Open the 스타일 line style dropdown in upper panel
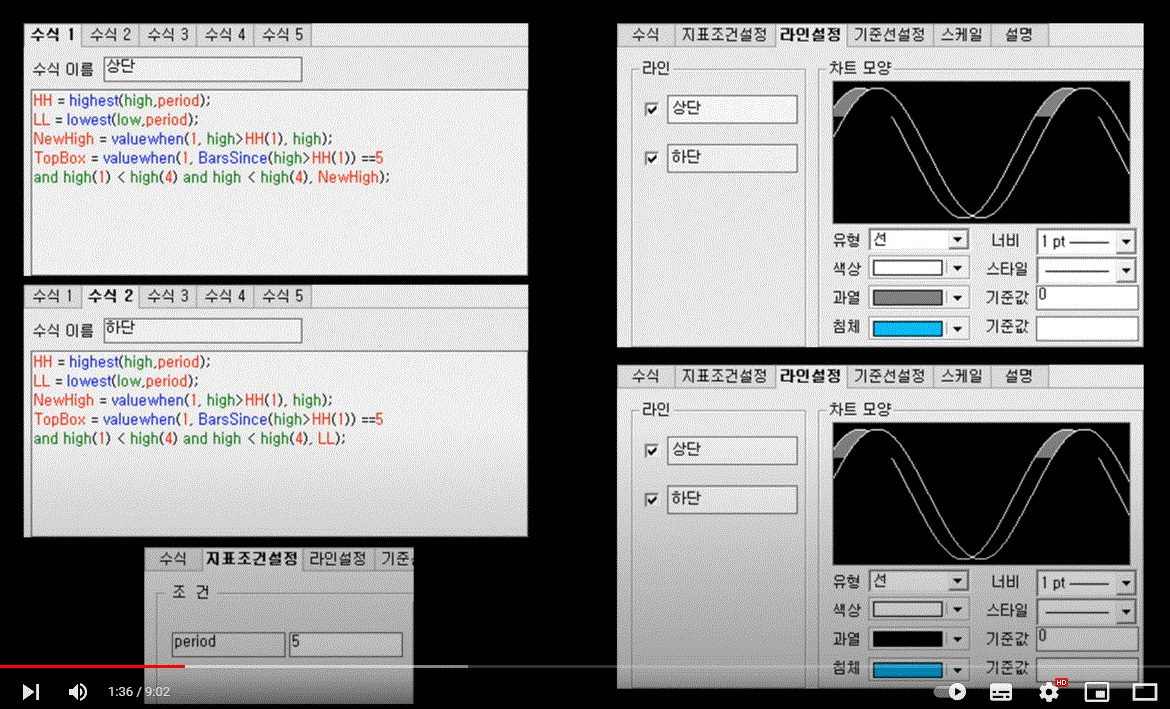This screenshot has width=1170, height=709. point(1126,270)
